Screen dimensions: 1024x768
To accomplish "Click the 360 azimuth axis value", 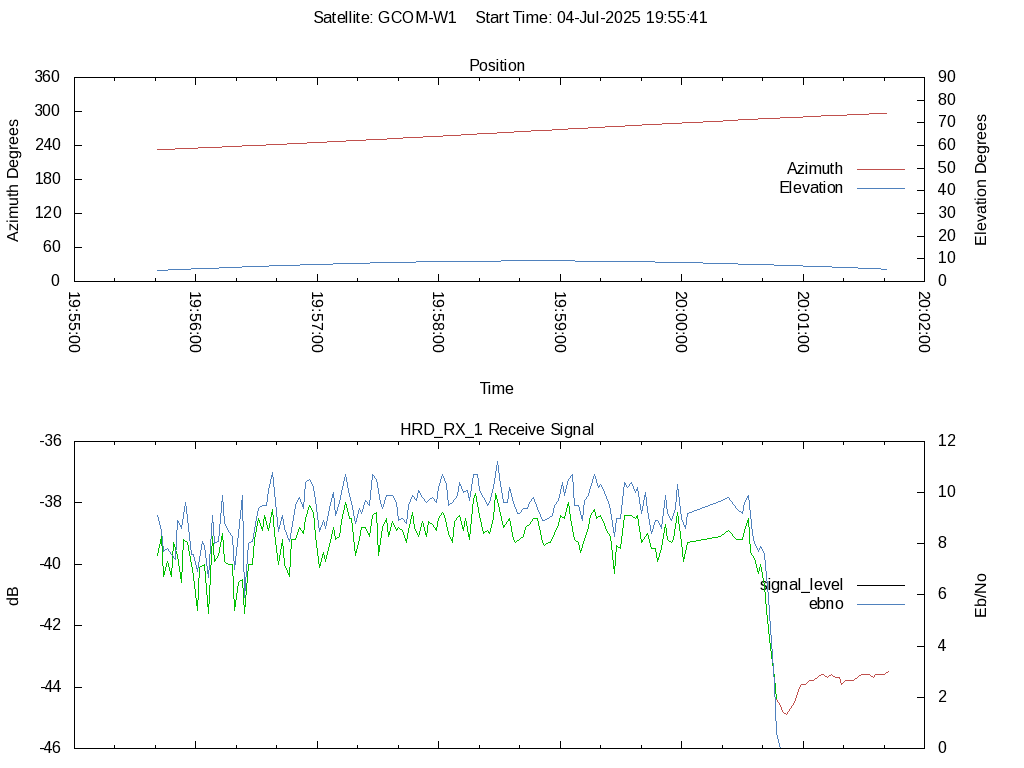I will pyautogui.click(x=47, y=77).
